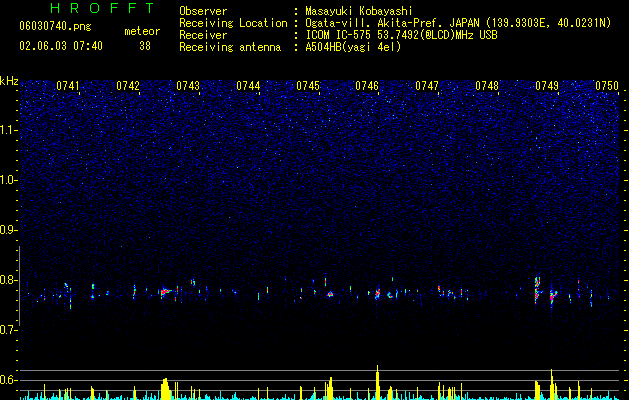The height and width of the screenshot is (400, 629).
Task: Click the tall meteor echo near 0749
Action: point(537,289)
